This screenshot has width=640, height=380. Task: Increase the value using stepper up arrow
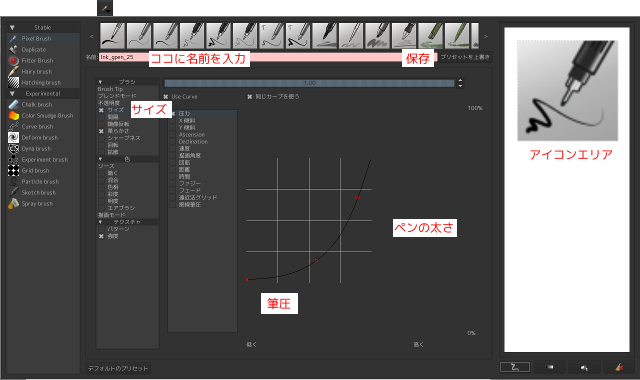coord(460,81)
